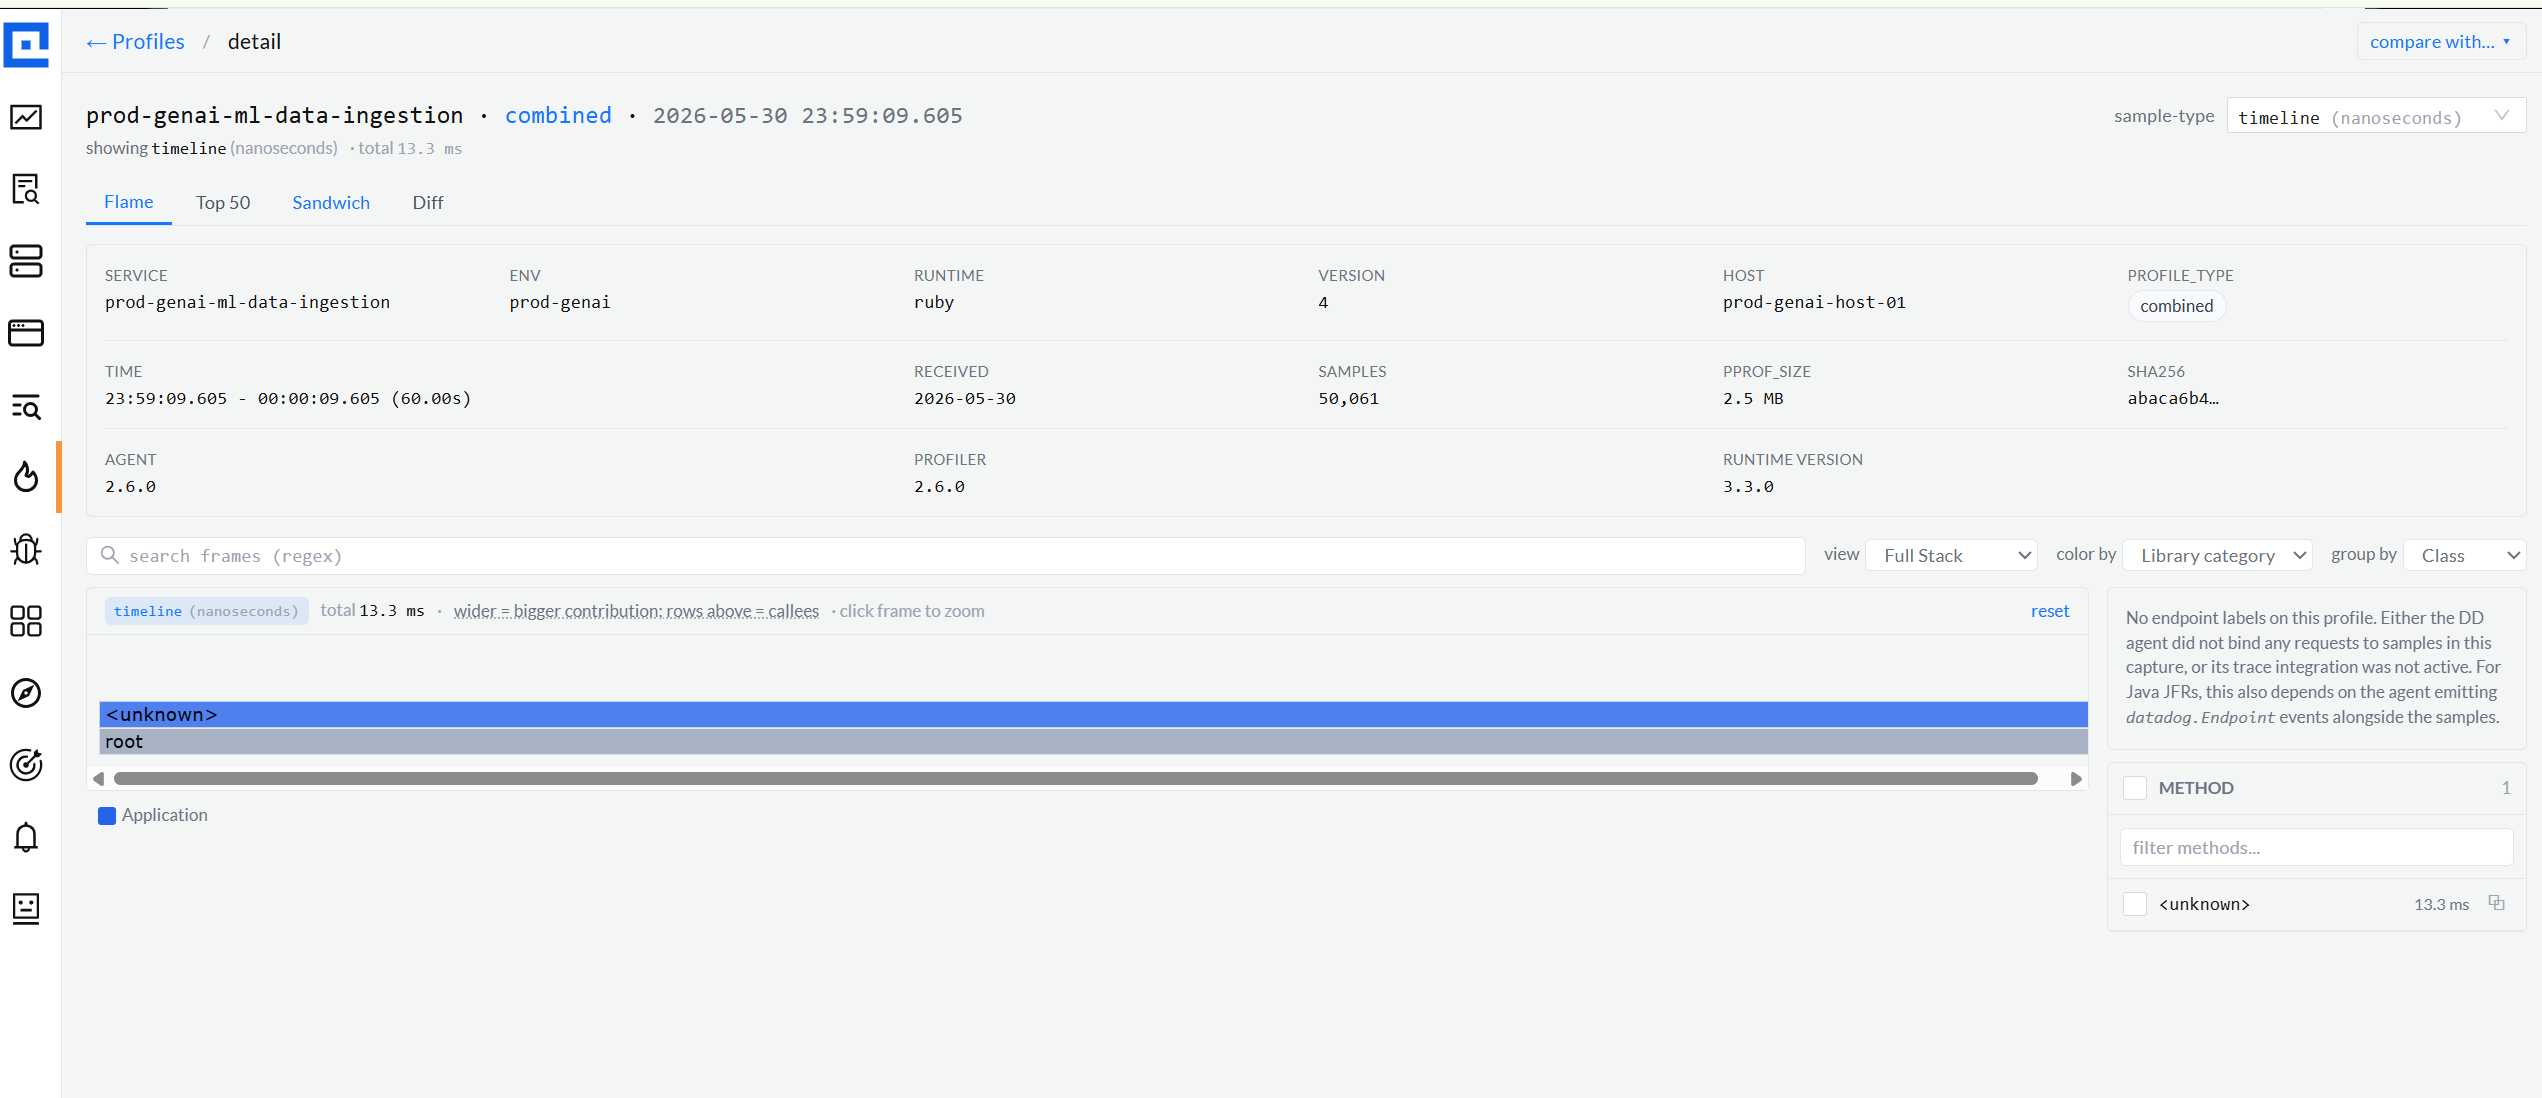Click the runtime value ruby

point(934,302)
